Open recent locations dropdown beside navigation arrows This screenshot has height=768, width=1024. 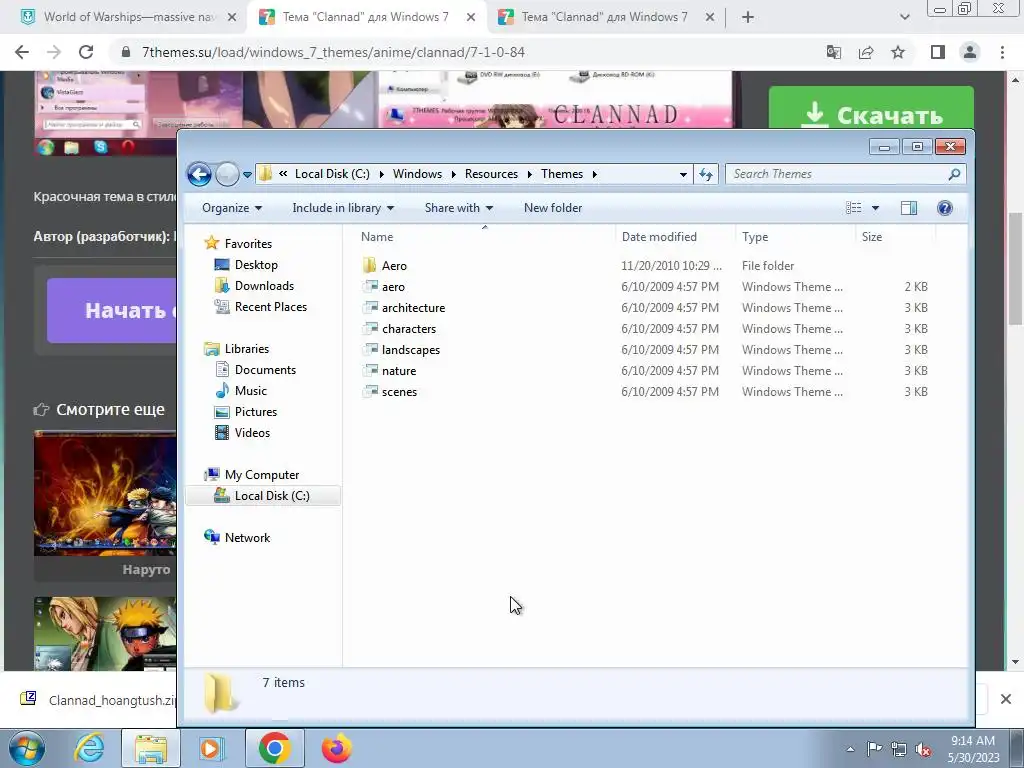point(247,174)
